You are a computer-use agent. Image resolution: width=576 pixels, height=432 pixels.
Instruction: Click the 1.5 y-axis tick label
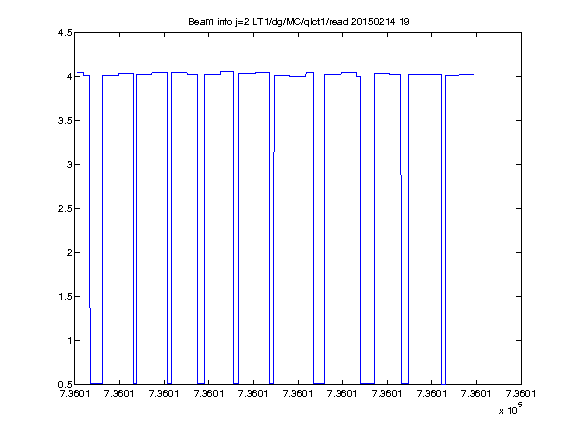[65, 296]
